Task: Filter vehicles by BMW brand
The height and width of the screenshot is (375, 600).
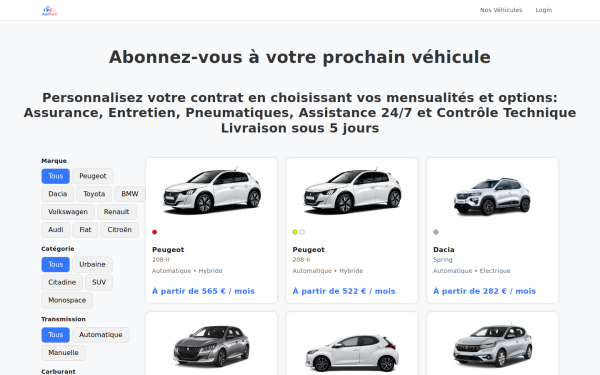Action: 130,194
